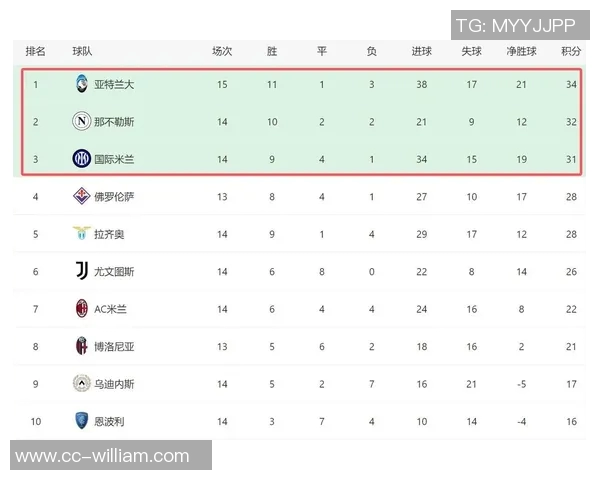Click the TG: MYYJJPP watermark label
Screen dimensions: 600x480
[x=515, y=25]
